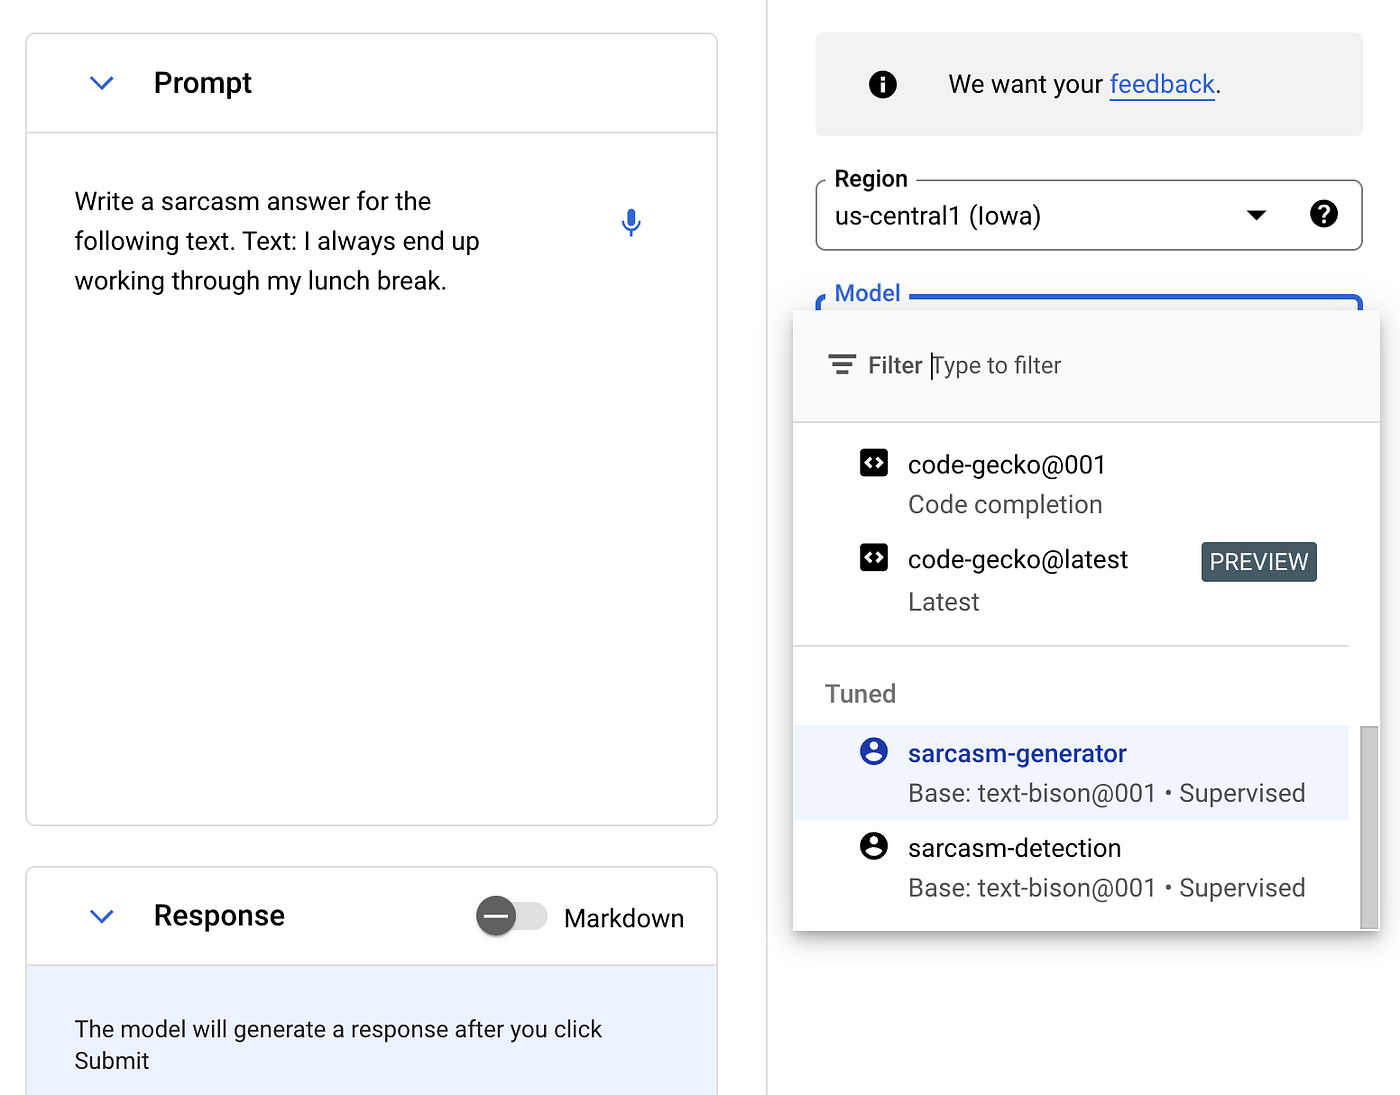Click the info icon beside the feedback message

pos(883,84)
